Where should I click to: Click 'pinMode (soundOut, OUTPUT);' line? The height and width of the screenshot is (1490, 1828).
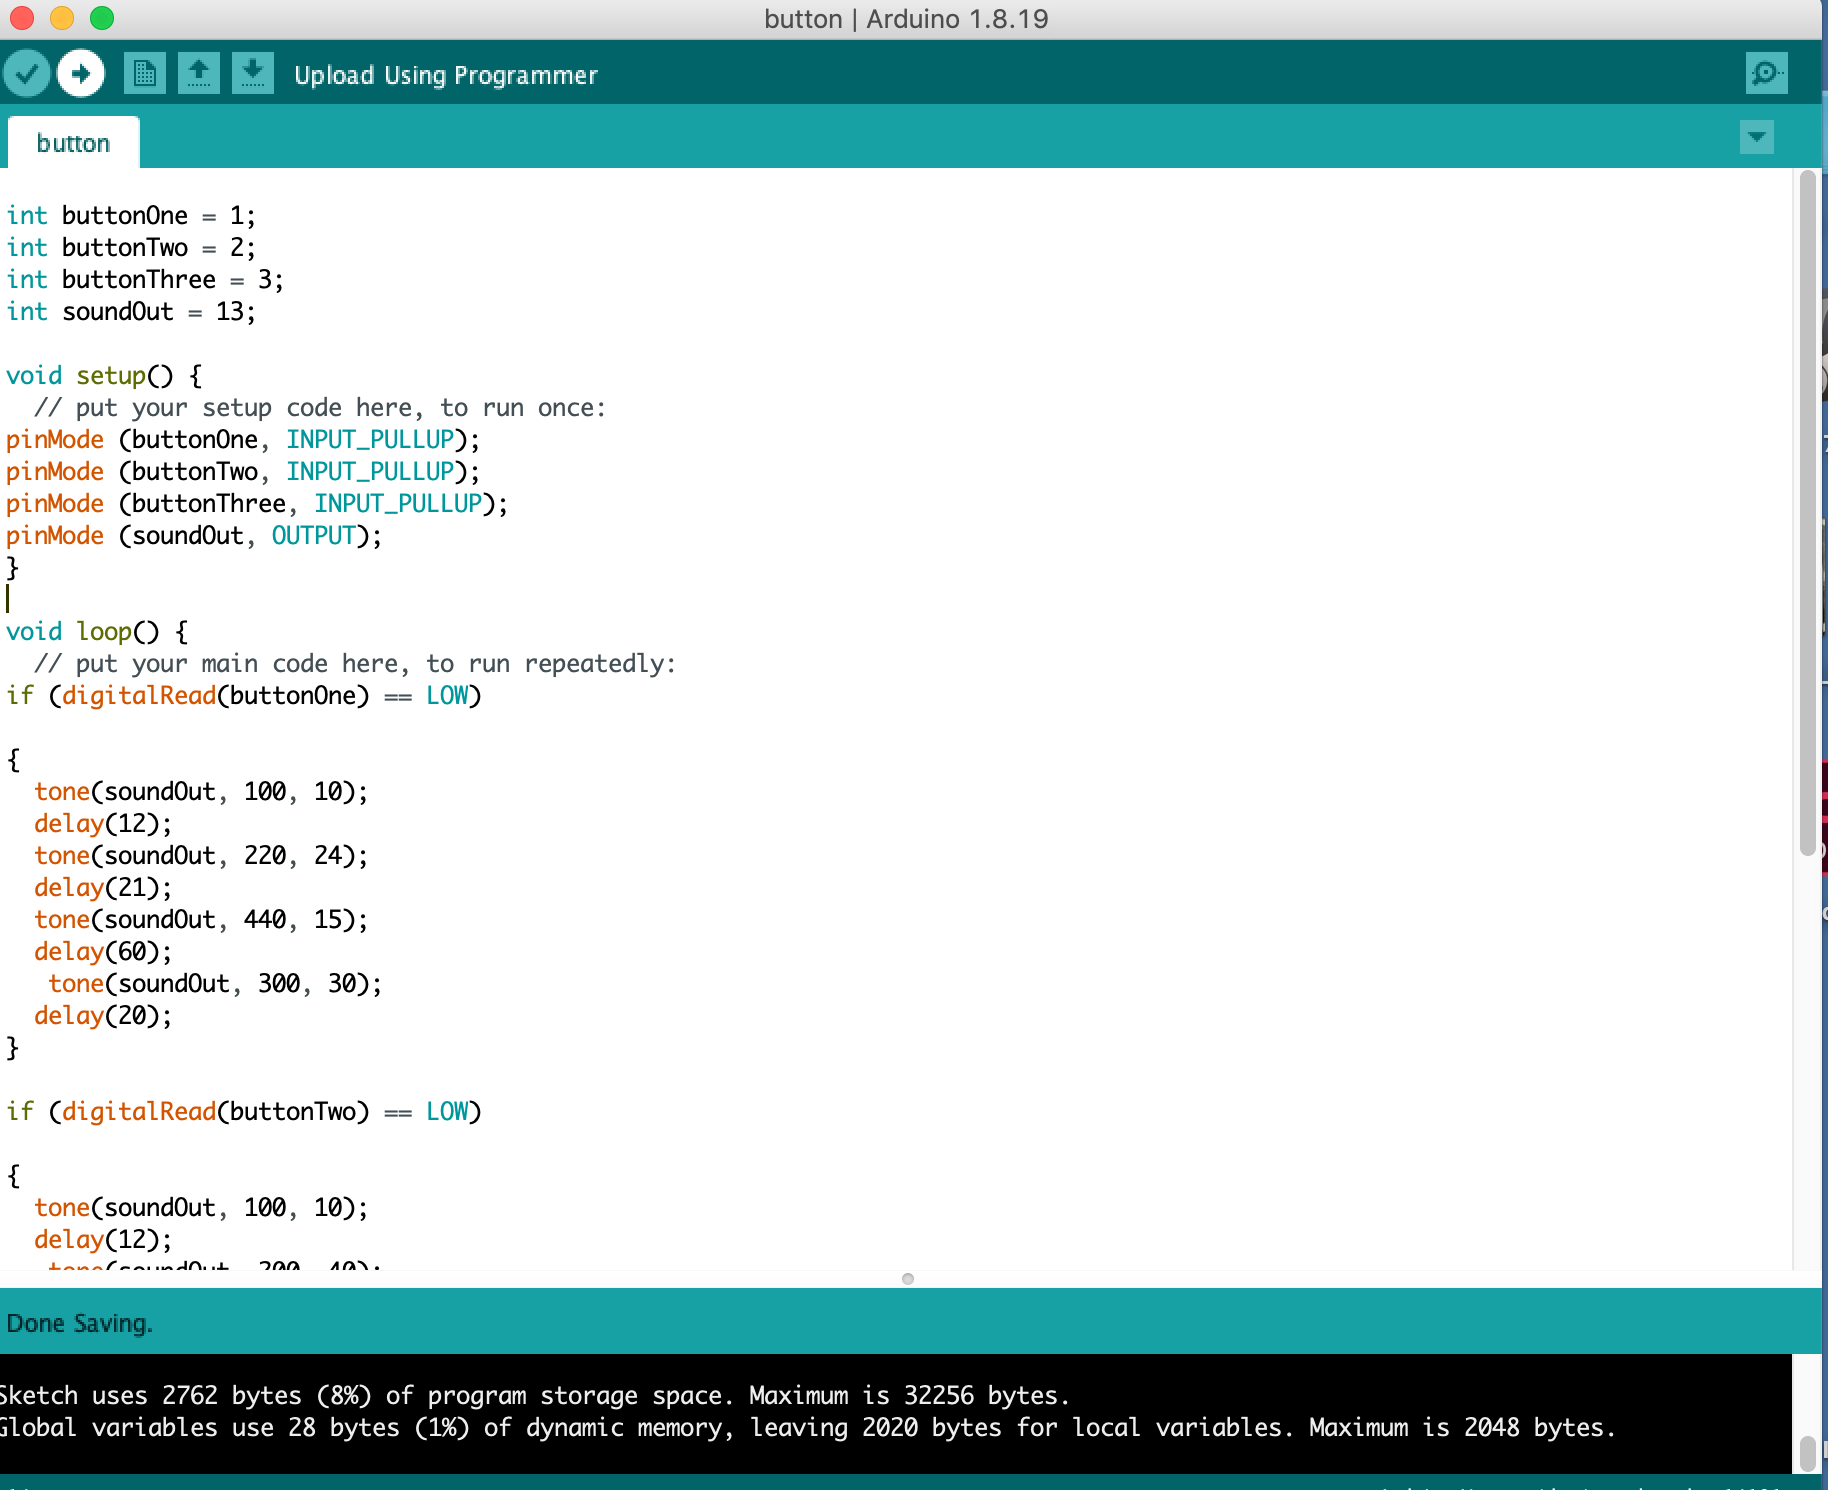pos(194,536)
